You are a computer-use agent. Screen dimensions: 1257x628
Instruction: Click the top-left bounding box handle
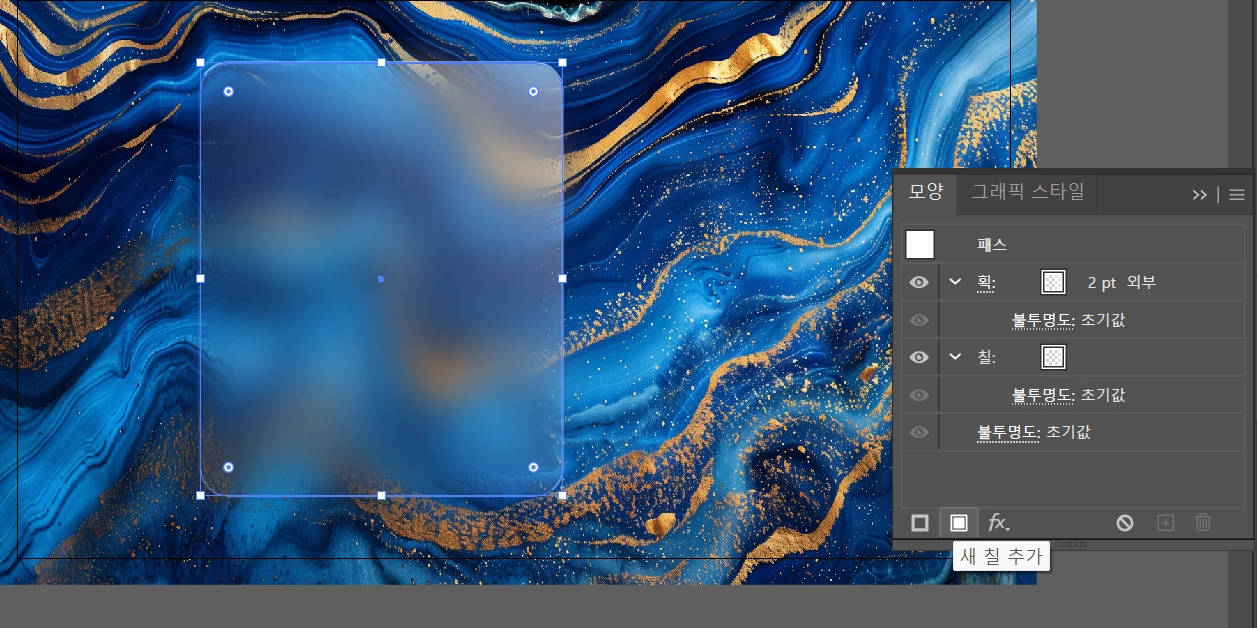click(200, 62)
